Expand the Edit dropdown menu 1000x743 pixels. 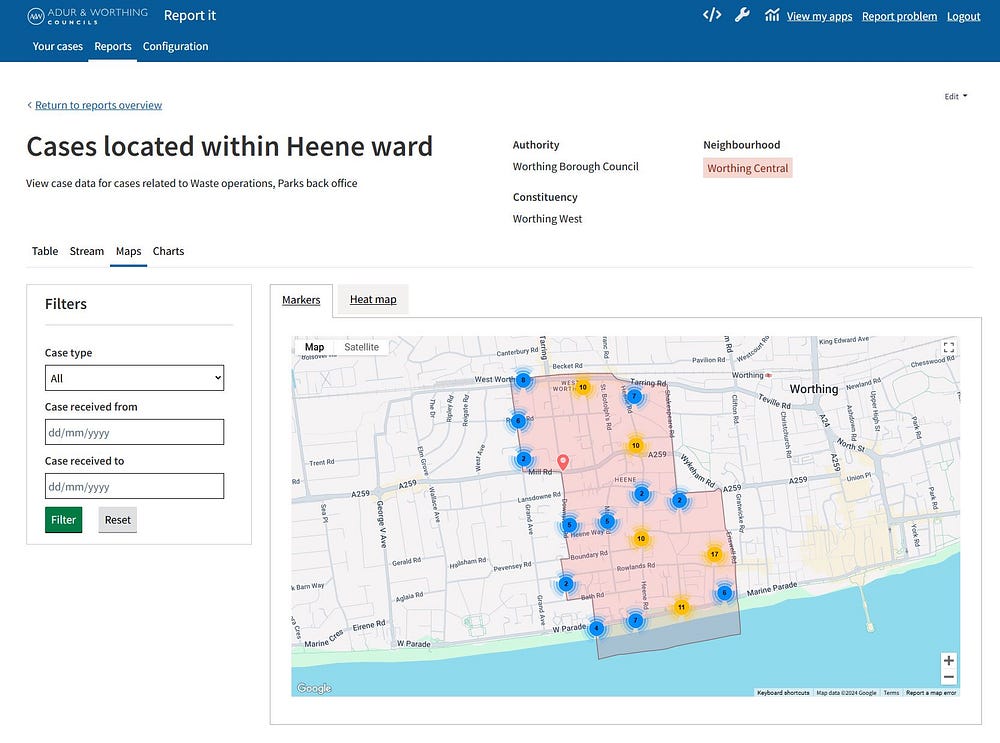coord(955,97)
